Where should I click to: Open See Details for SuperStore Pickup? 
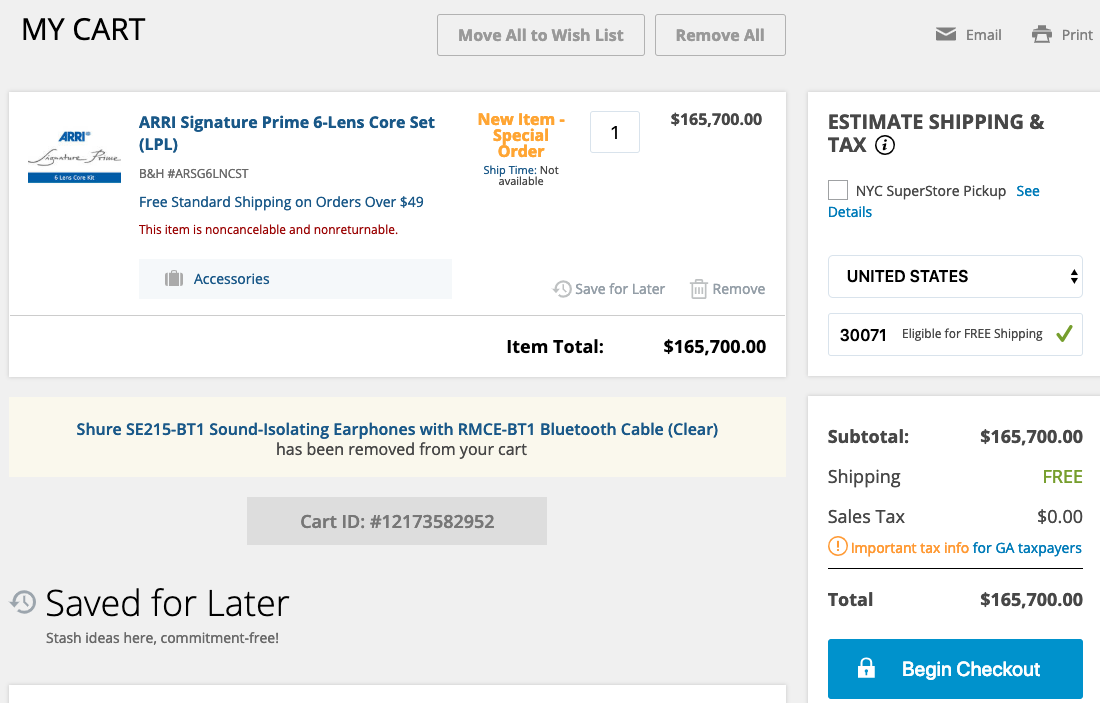[1027, 191]
